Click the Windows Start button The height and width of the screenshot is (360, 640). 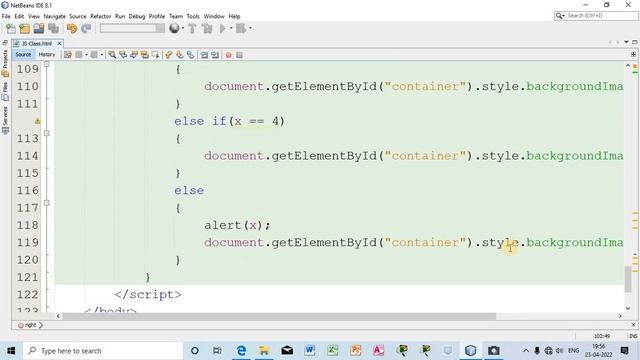11,351
